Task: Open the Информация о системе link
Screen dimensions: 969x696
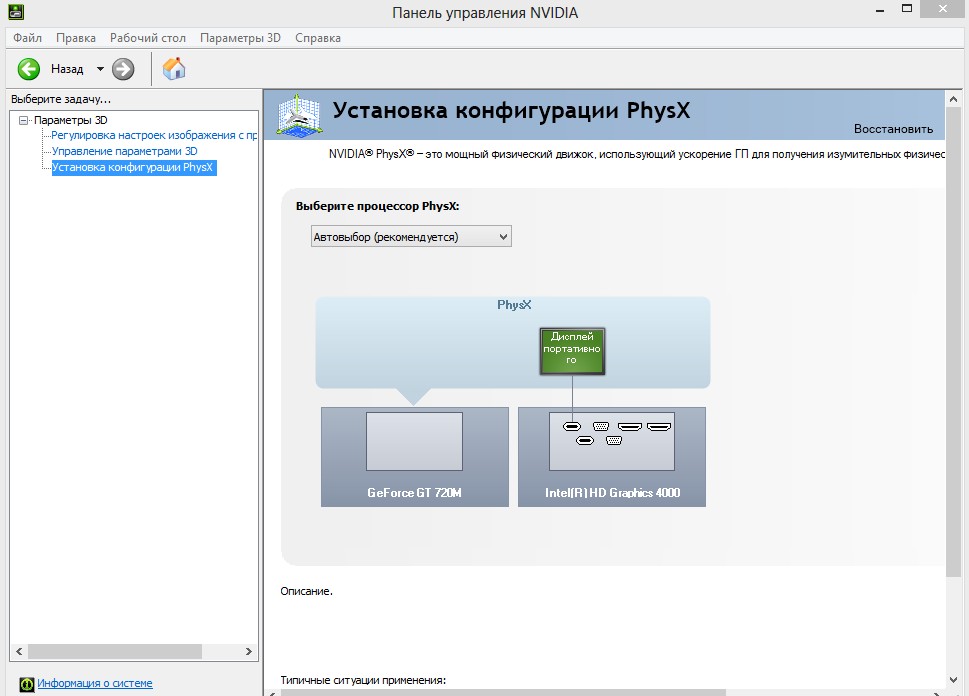Action: (x=95, y=683)
